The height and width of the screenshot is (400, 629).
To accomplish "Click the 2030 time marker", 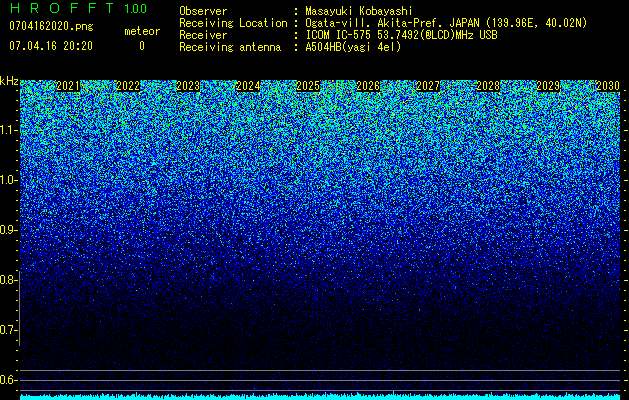I will 608,86.
